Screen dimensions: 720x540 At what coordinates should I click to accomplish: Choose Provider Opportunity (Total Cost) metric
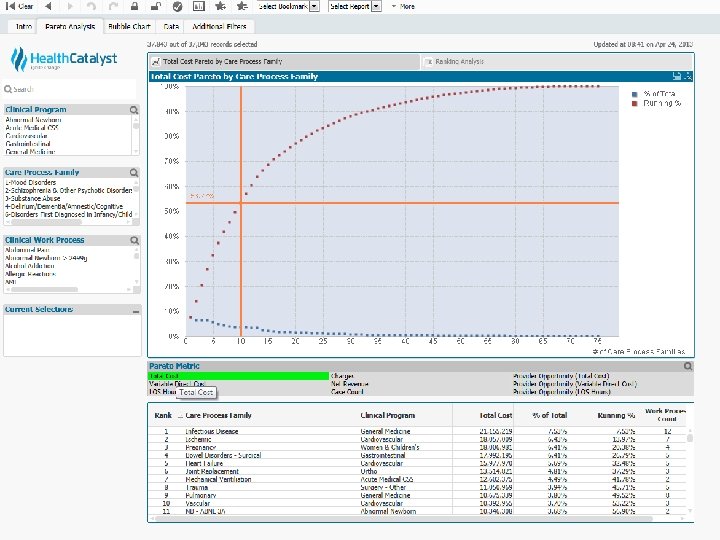point(602,376)
